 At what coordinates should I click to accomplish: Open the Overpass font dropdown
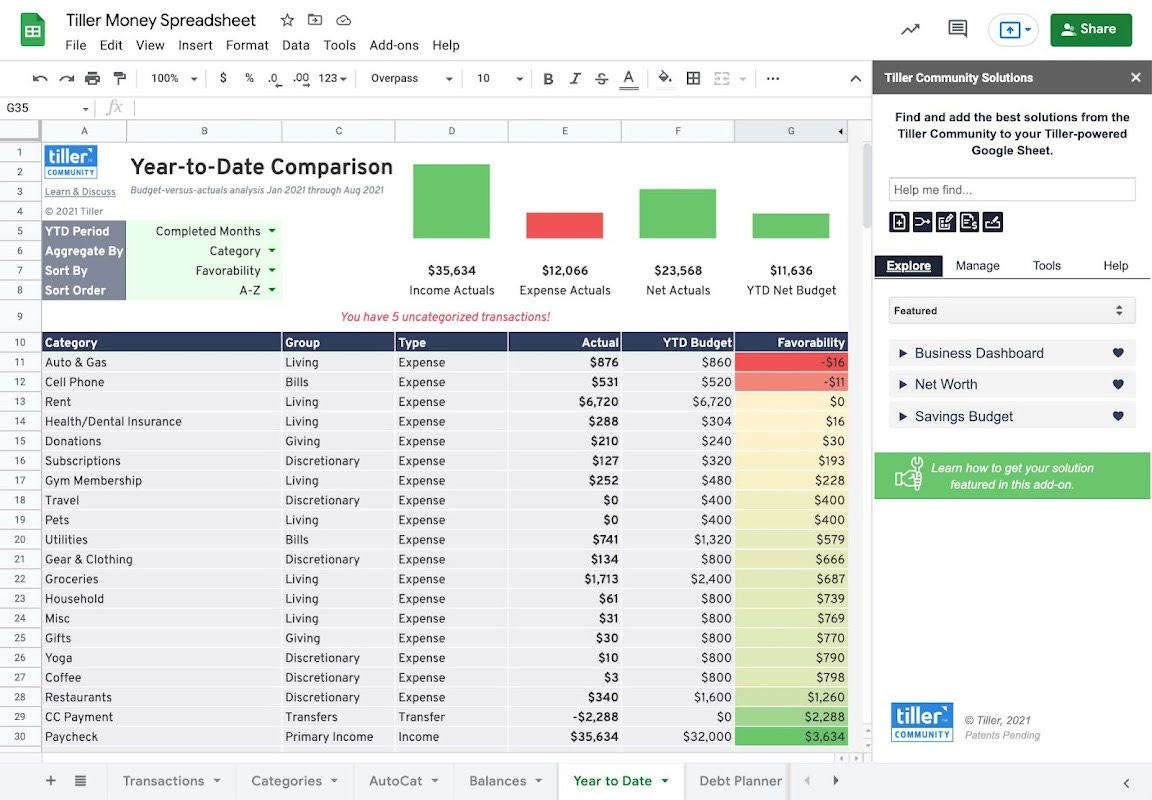[x=411, y=78]
